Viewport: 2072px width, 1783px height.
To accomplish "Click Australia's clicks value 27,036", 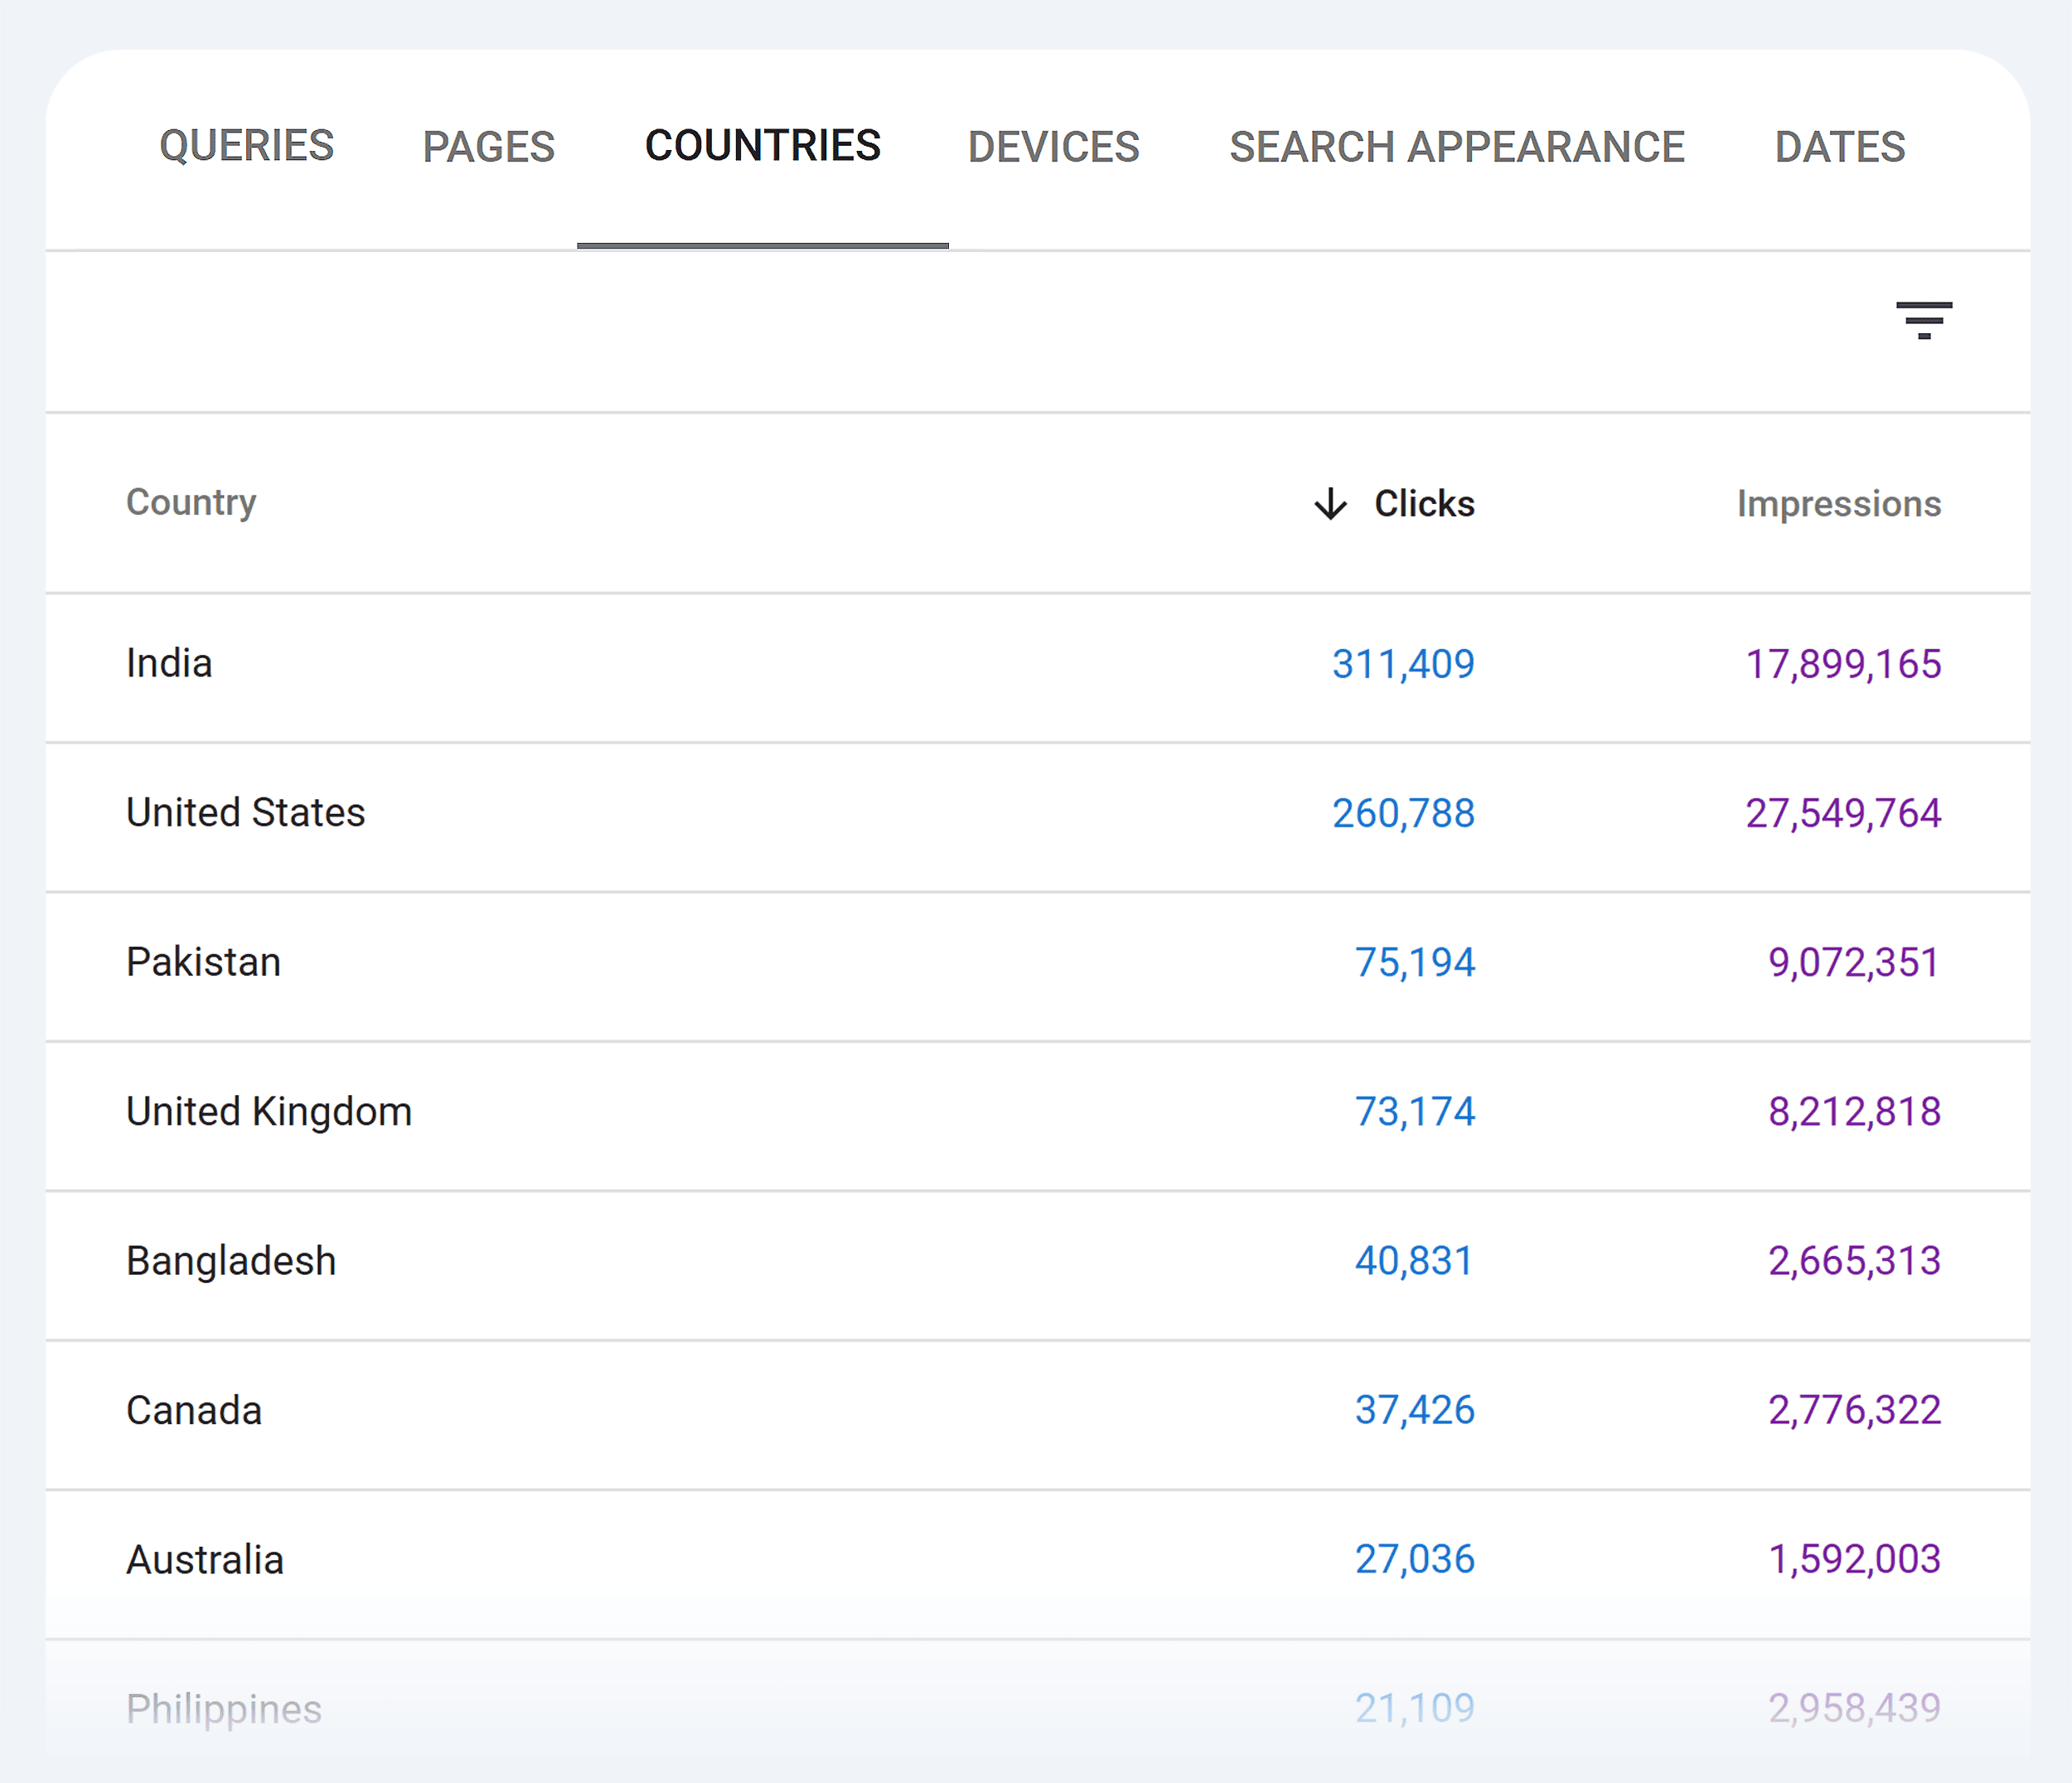I will 1414,1559.
